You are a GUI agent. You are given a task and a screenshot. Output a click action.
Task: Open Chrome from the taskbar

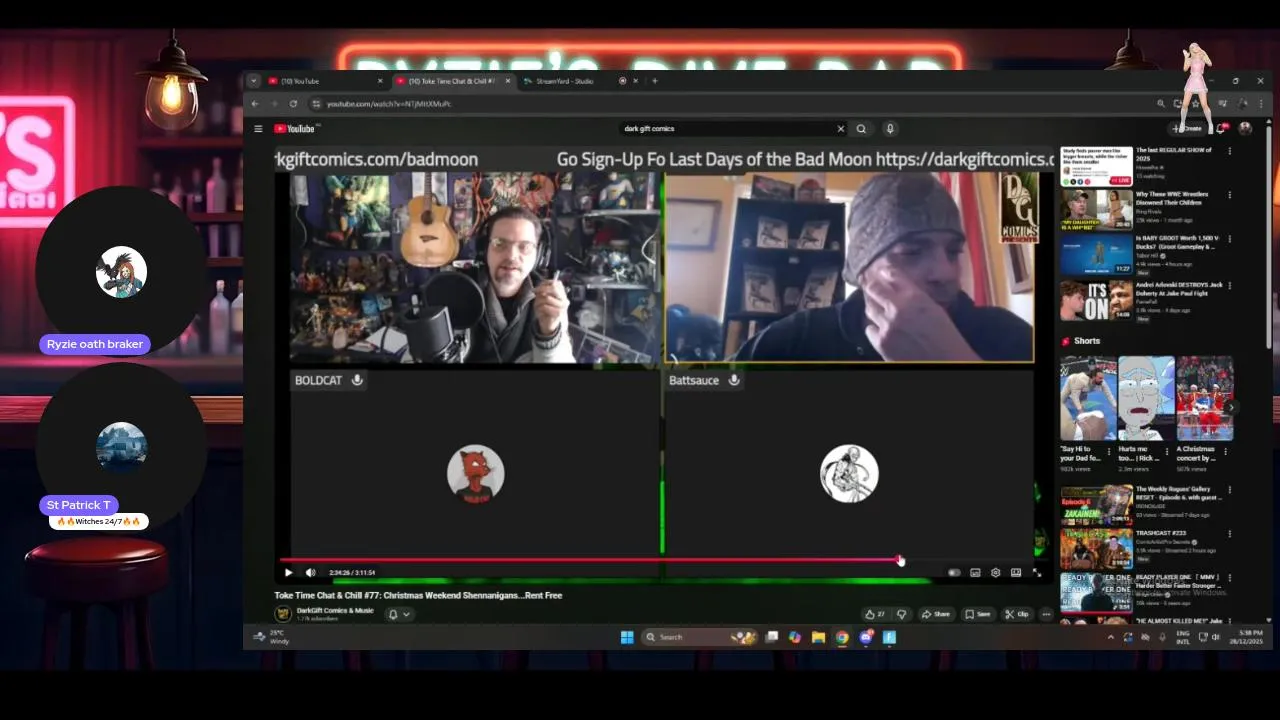(842, 637)
